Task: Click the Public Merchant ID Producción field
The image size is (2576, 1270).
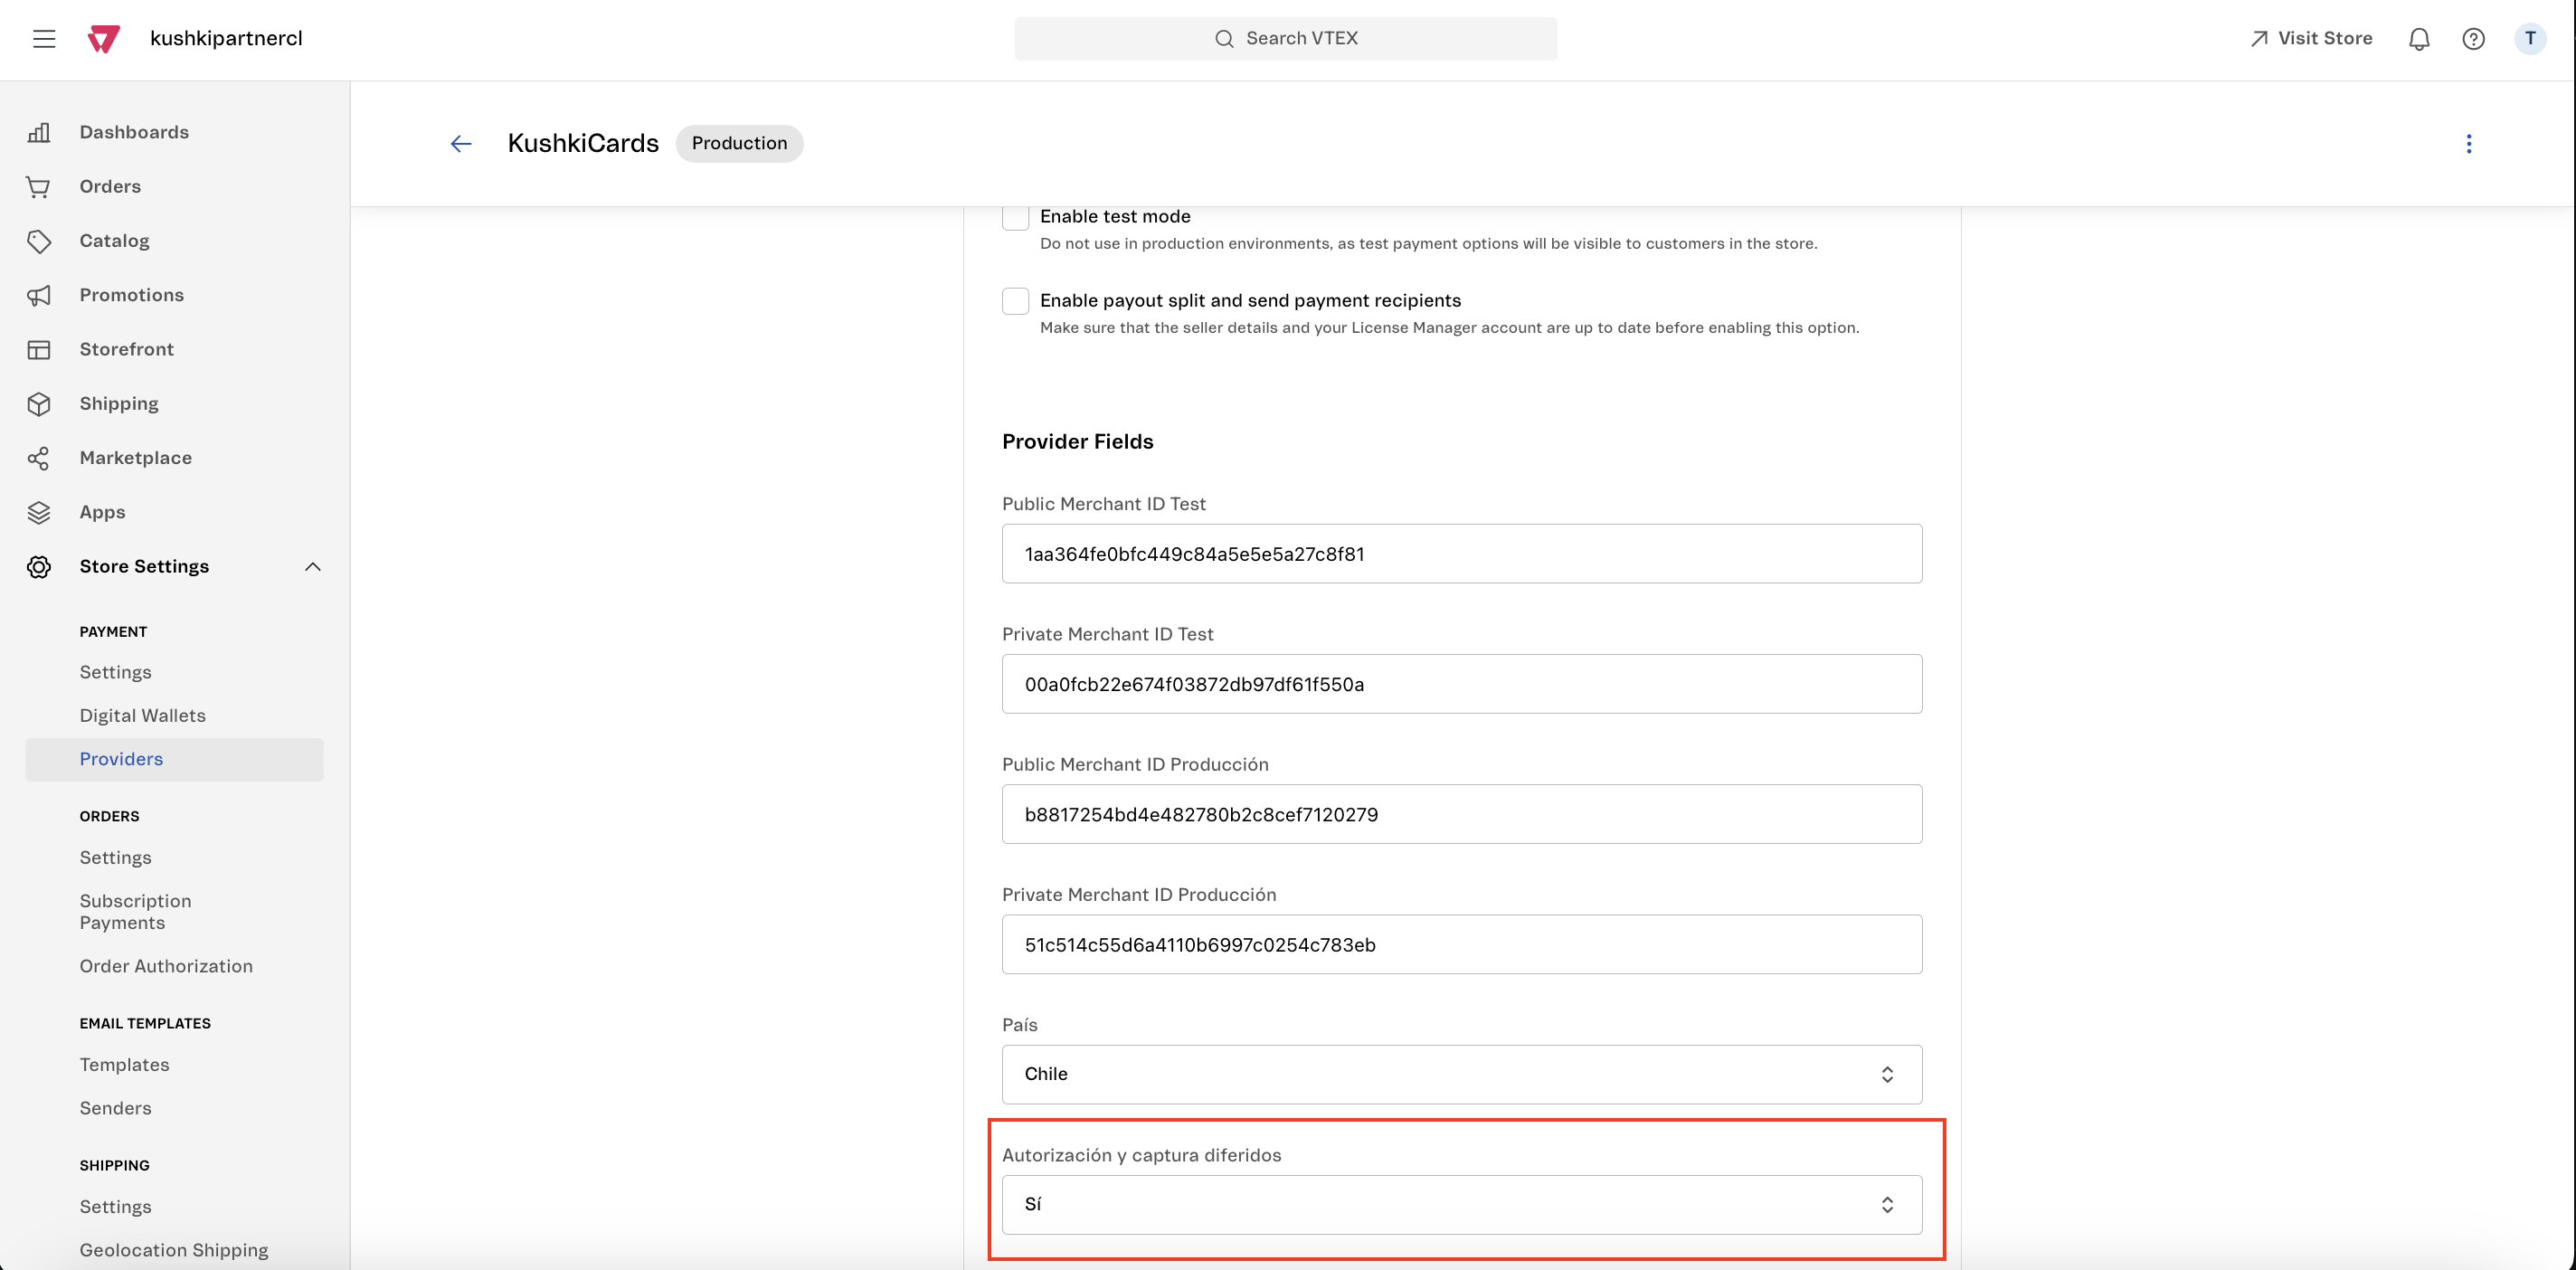Action: point(1461,813)
